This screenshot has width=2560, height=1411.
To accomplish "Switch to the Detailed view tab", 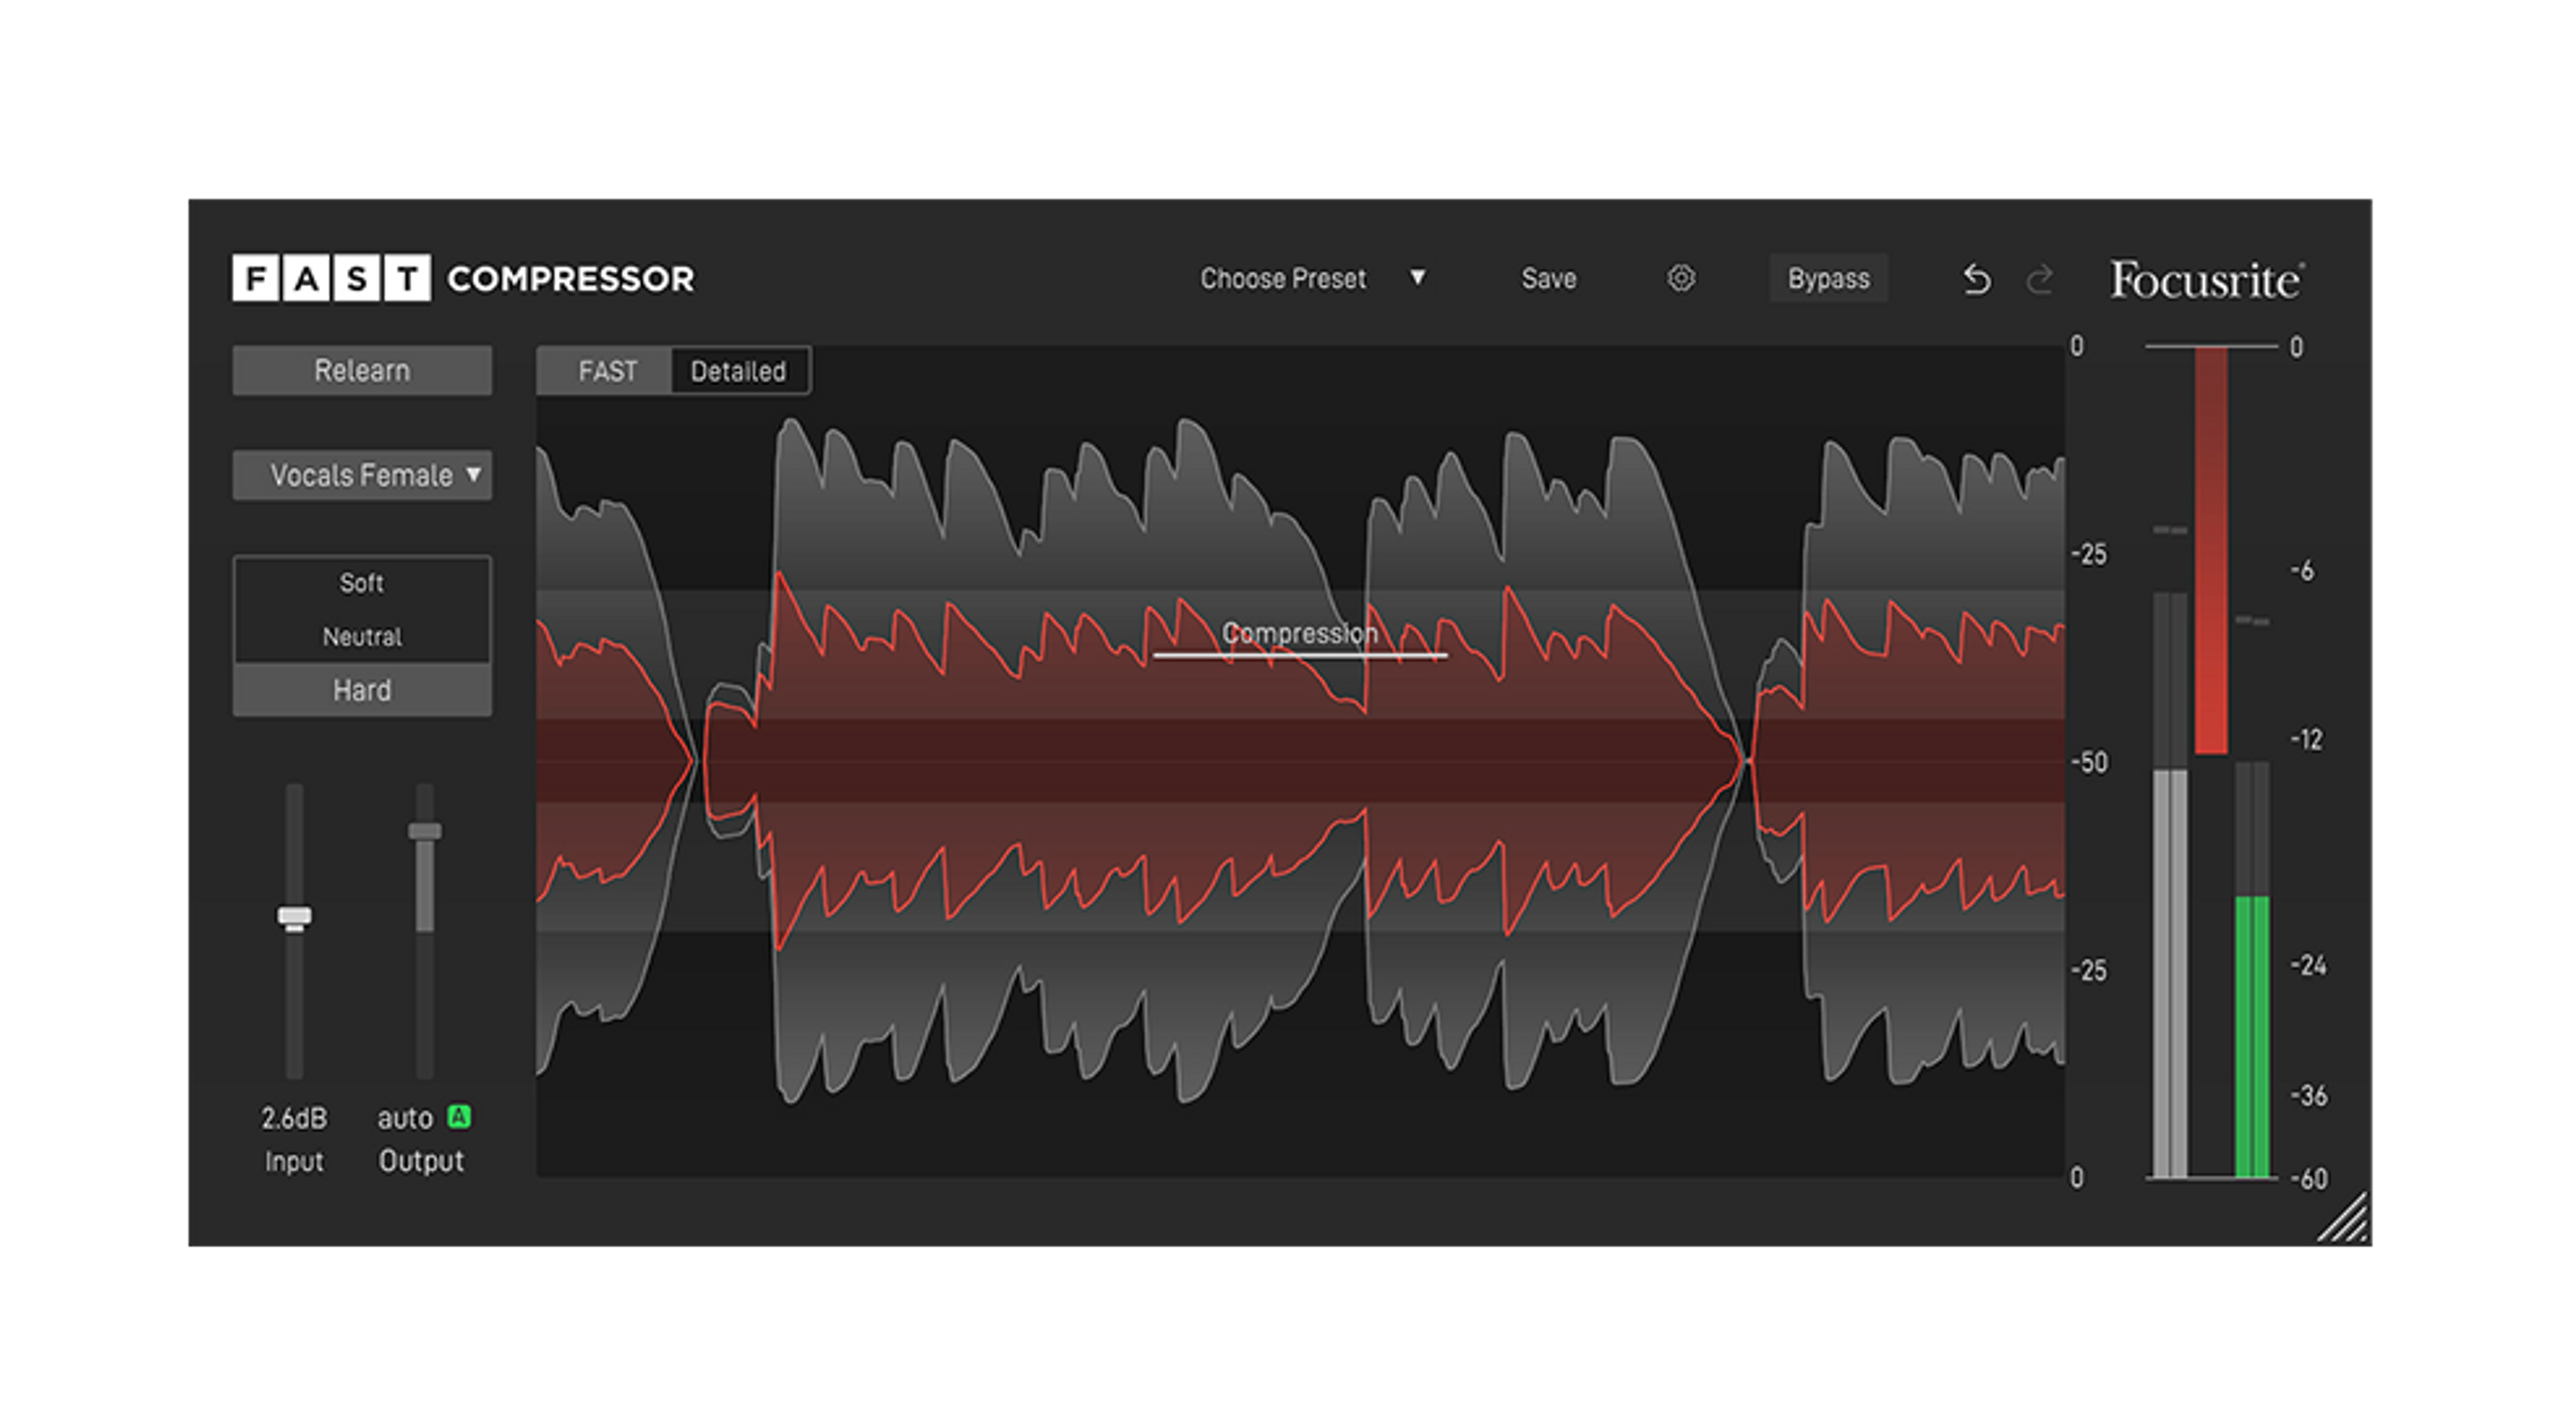I will [x=739, y=371].
